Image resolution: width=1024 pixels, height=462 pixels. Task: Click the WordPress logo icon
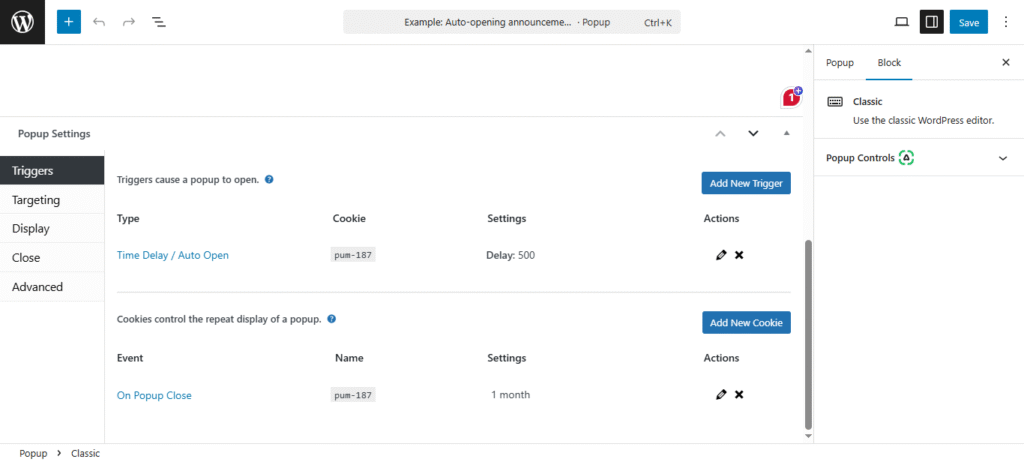pos(22,22)
